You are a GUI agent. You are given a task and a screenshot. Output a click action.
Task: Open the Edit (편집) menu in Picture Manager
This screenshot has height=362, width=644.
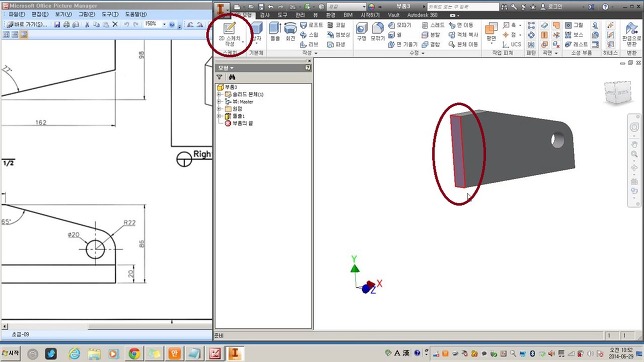(x=40, y=14)
